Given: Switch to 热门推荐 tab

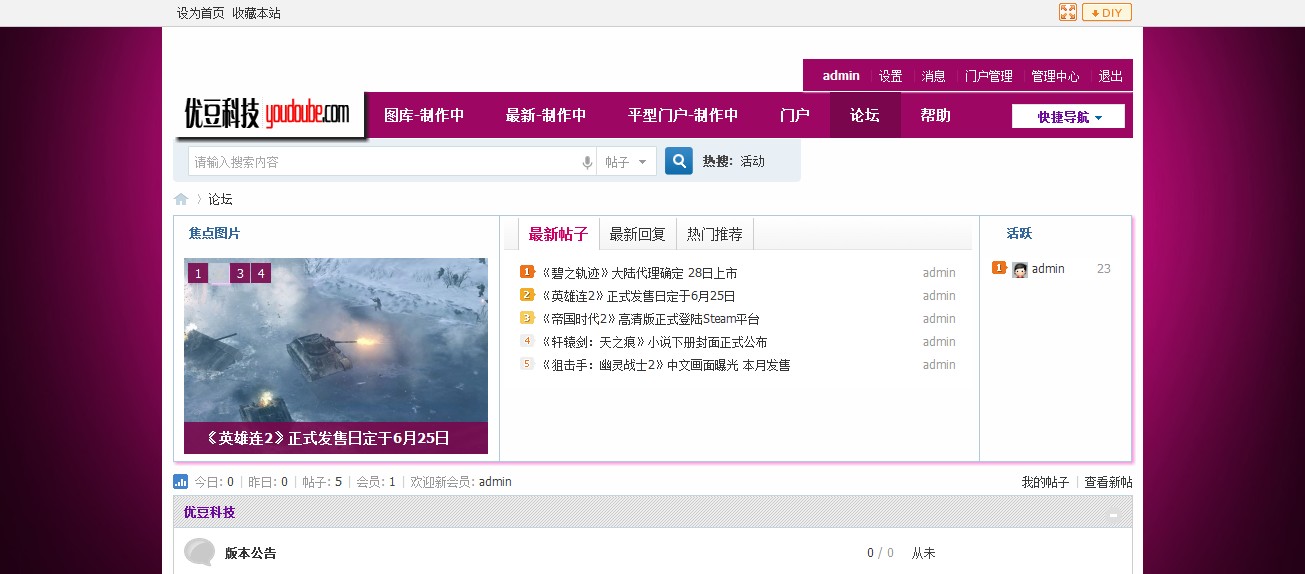Looking at the screenshot, I should click(715, 234).
